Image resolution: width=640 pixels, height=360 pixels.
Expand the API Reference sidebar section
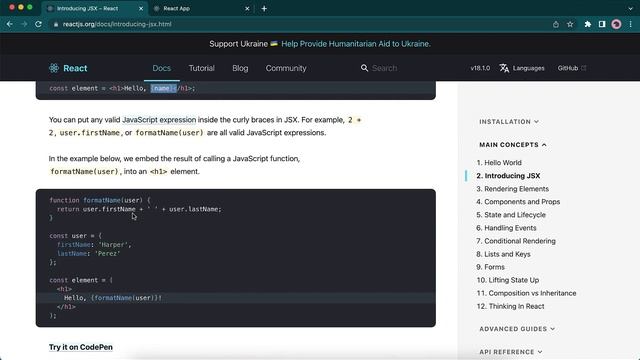click(511, 351)
